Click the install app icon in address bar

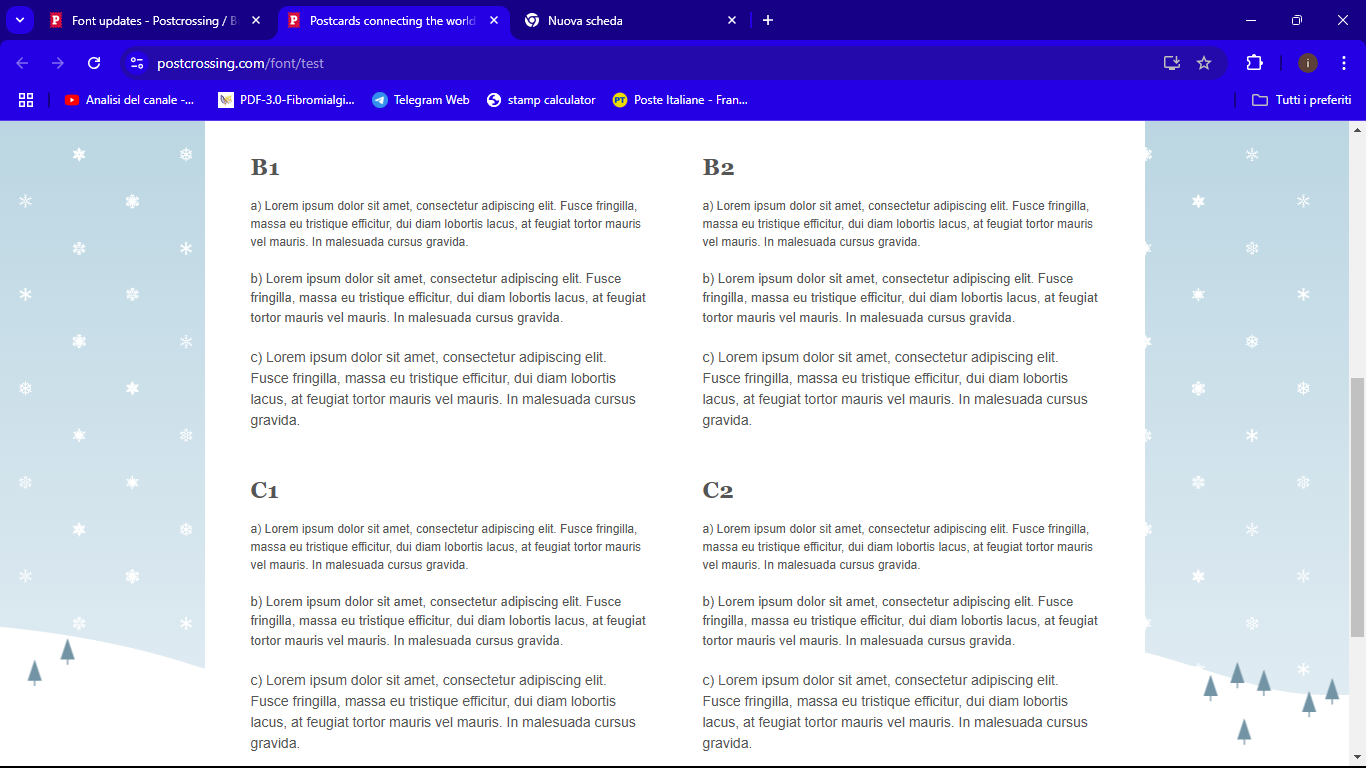pos(1172,63)
